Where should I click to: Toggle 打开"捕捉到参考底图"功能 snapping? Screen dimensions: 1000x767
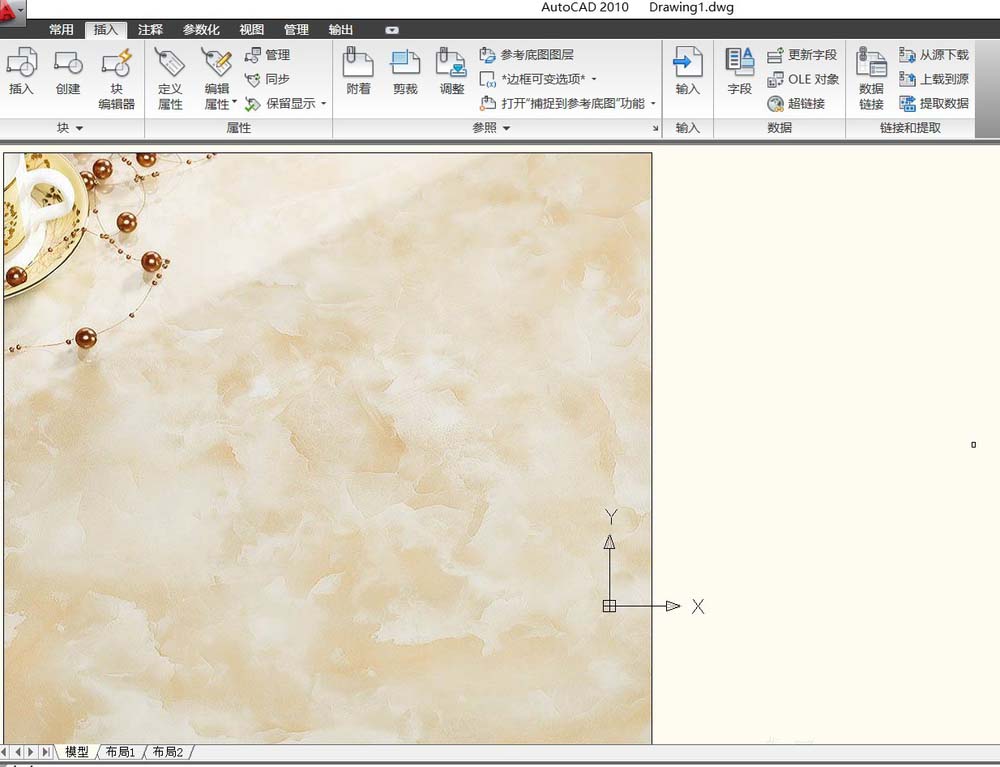click(568, 103)
